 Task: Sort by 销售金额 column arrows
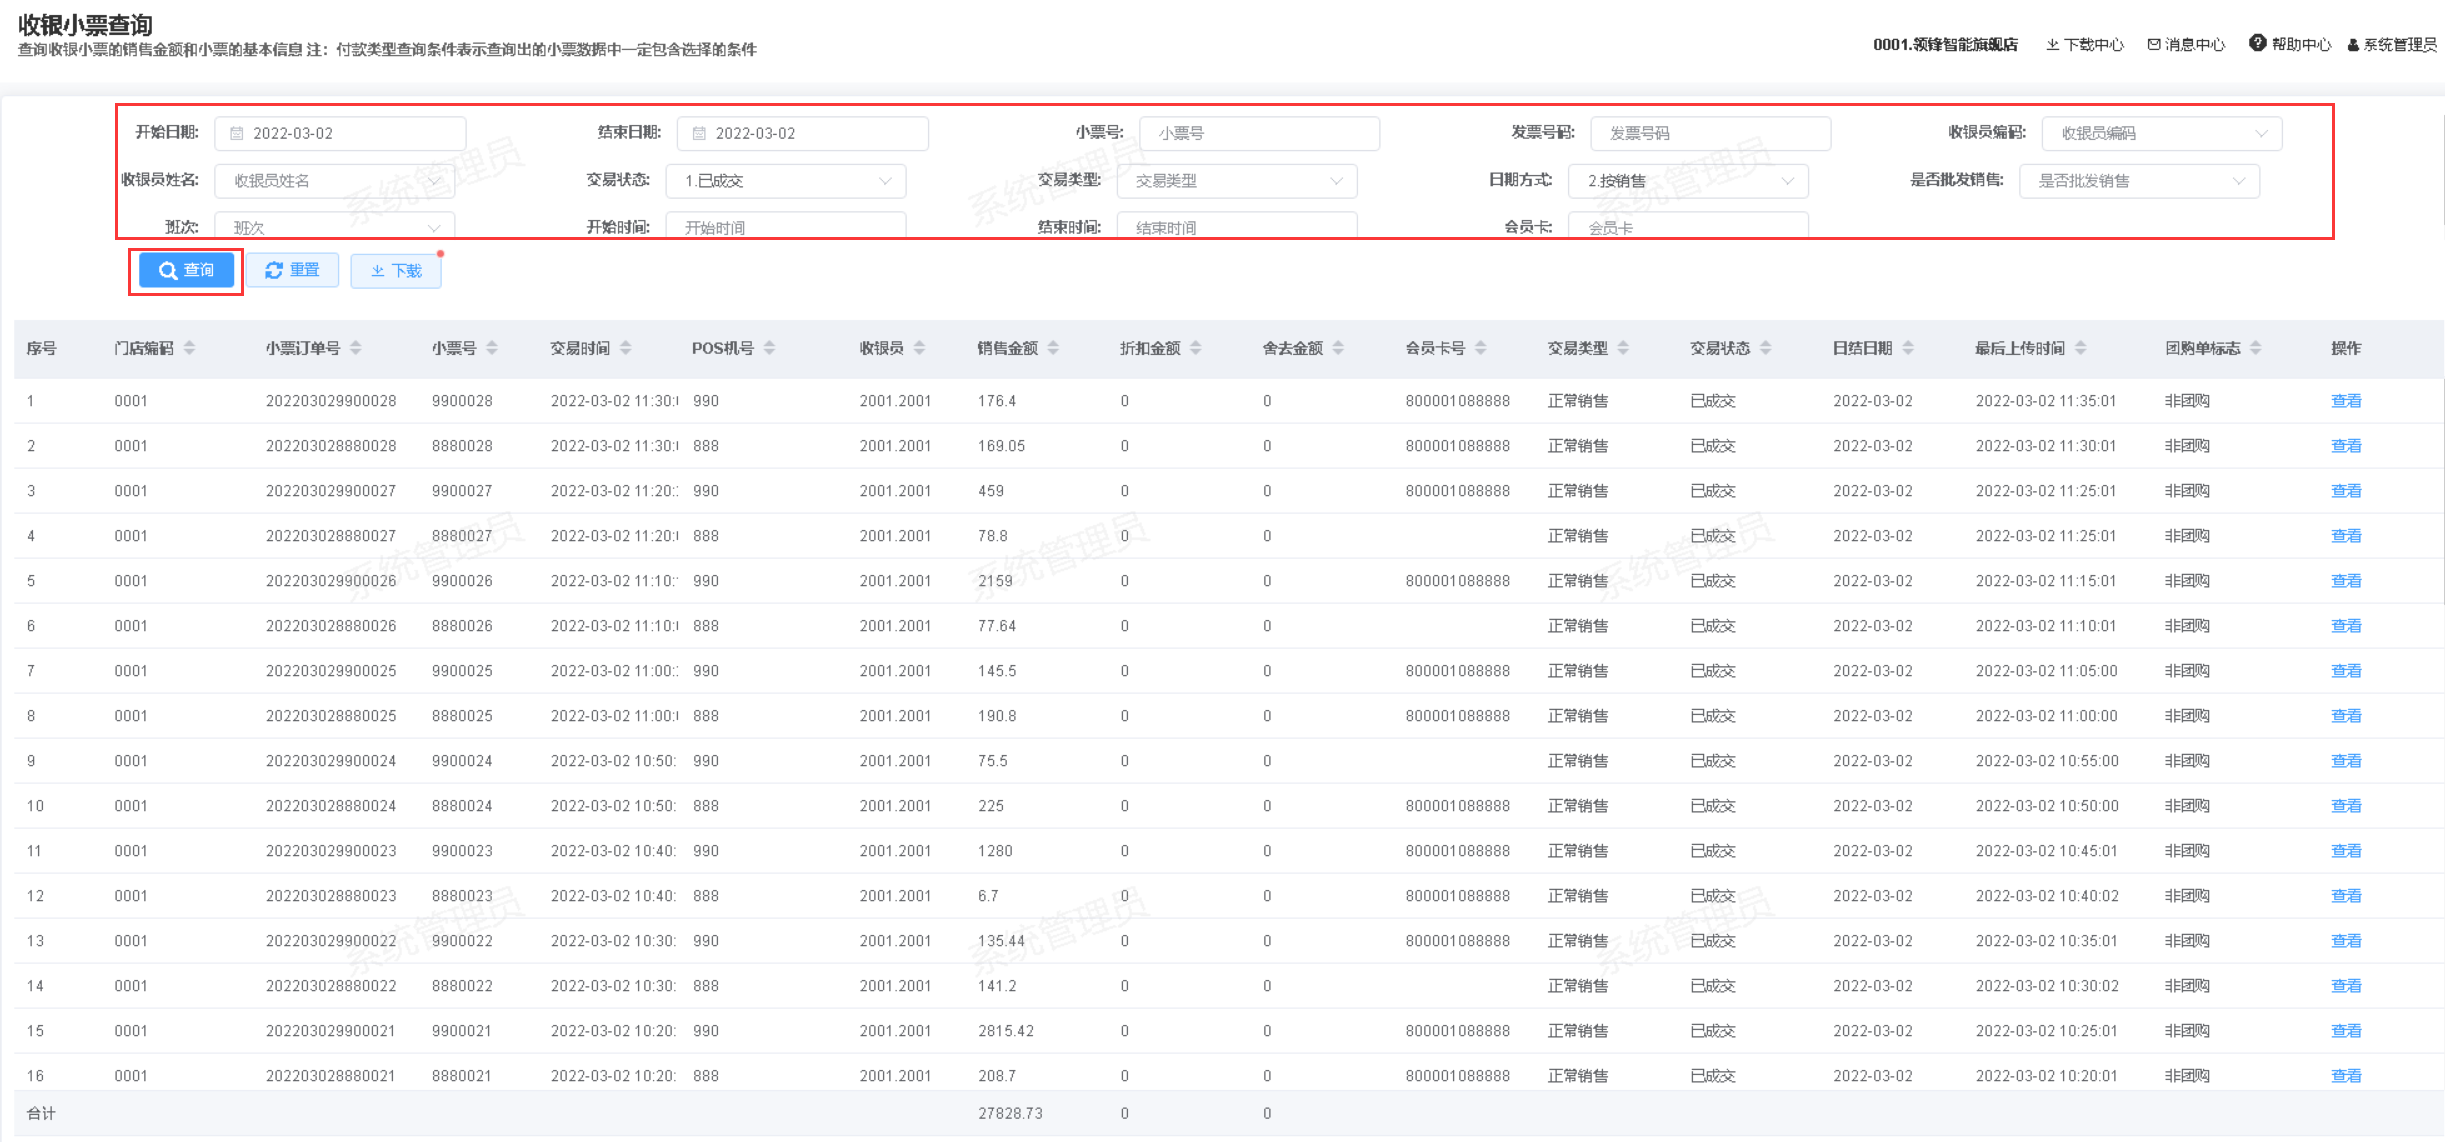point(1053,348)
